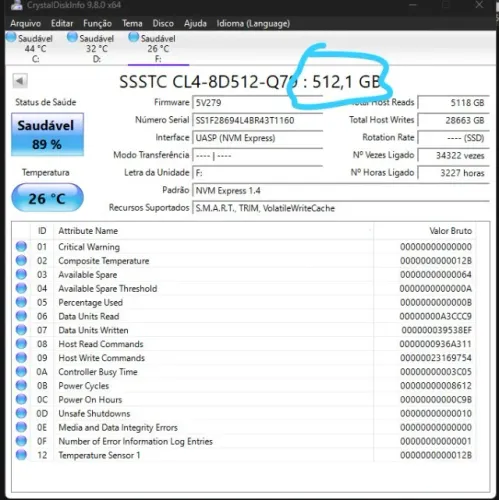Click the Interface field UASP (NVM Express)
The width and height of the screenshot is (499, 500).
[258, 138]
